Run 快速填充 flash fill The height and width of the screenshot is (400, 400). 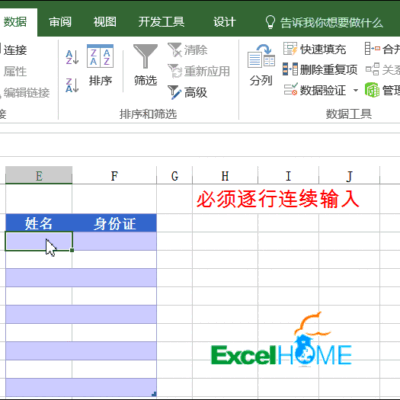315,49
